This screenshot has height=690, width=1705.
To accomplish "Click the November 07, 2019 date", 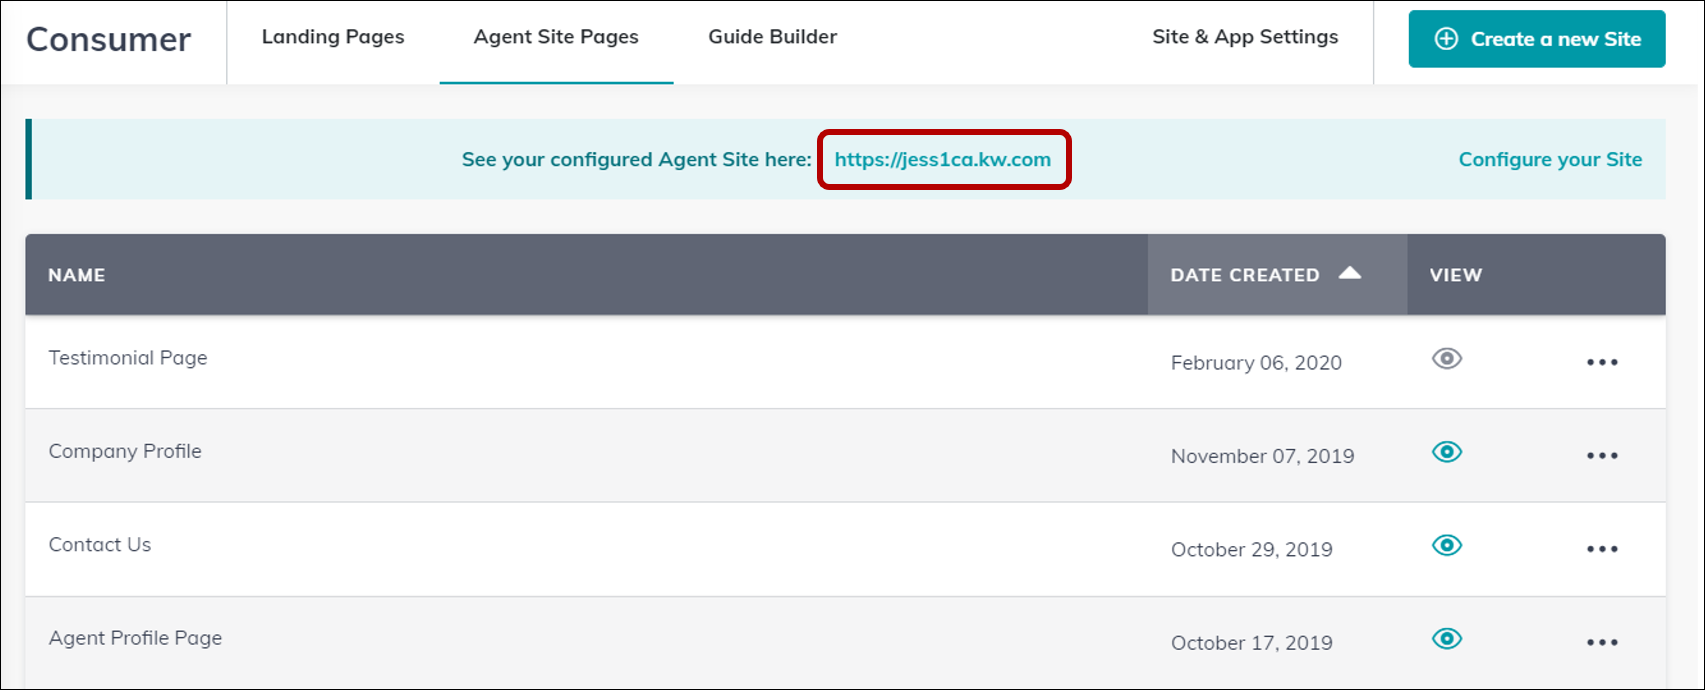I will [x=1262, y=456].
